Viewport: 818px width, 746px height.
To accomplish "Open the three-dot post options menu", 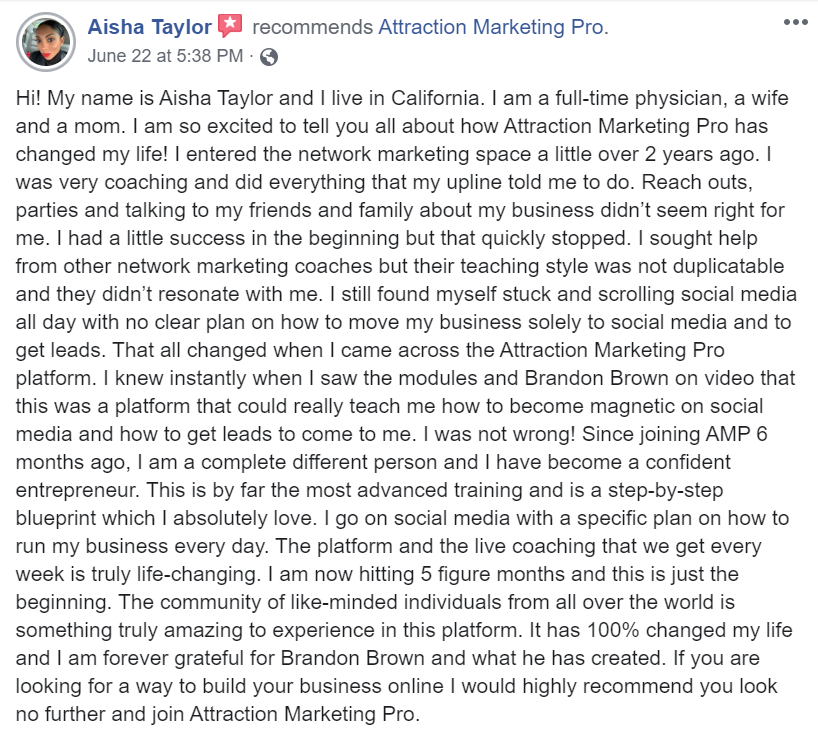I will [x=796, y=22].
